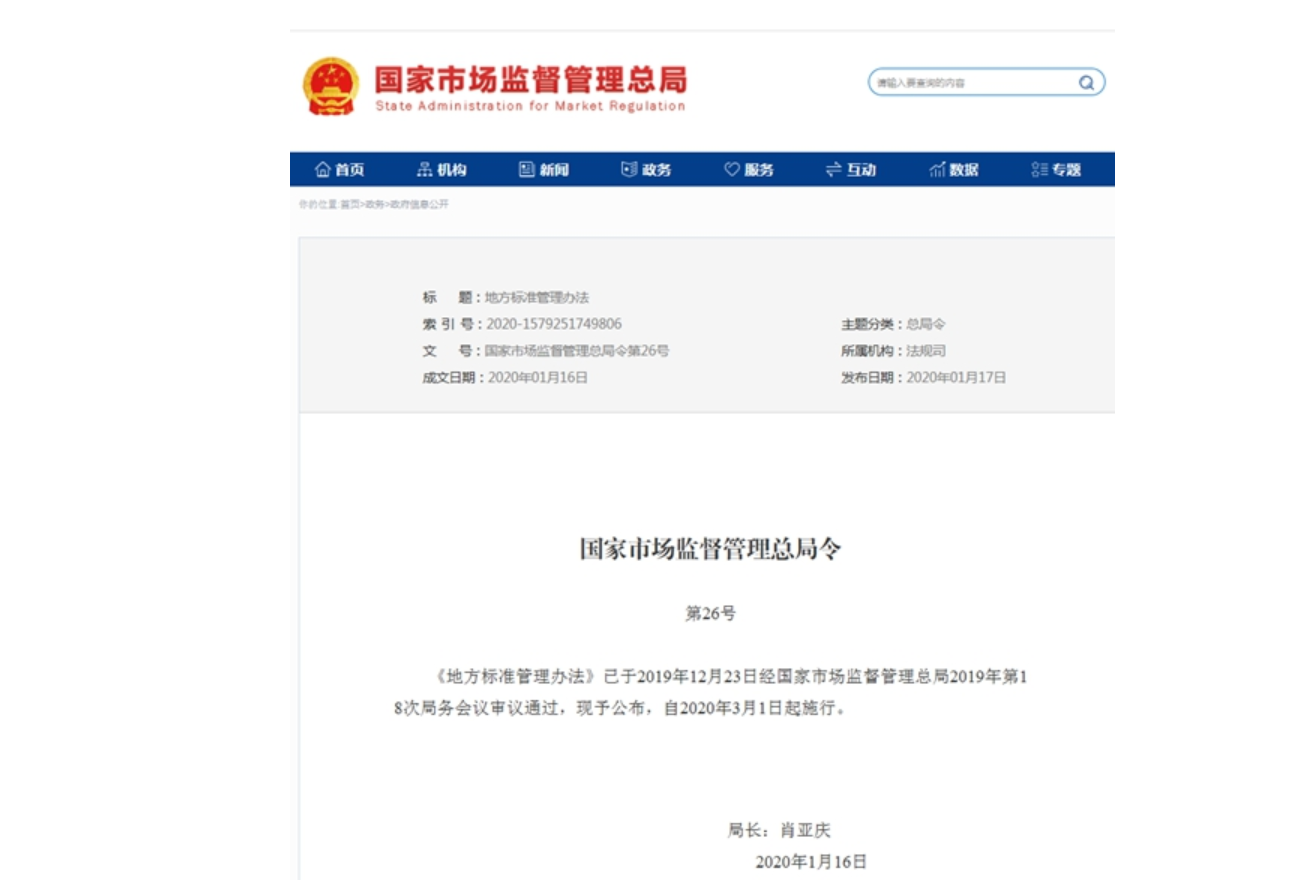Click the two-way arrows icon for 互动
1309x889 pixels.
(x=833, y=170)
